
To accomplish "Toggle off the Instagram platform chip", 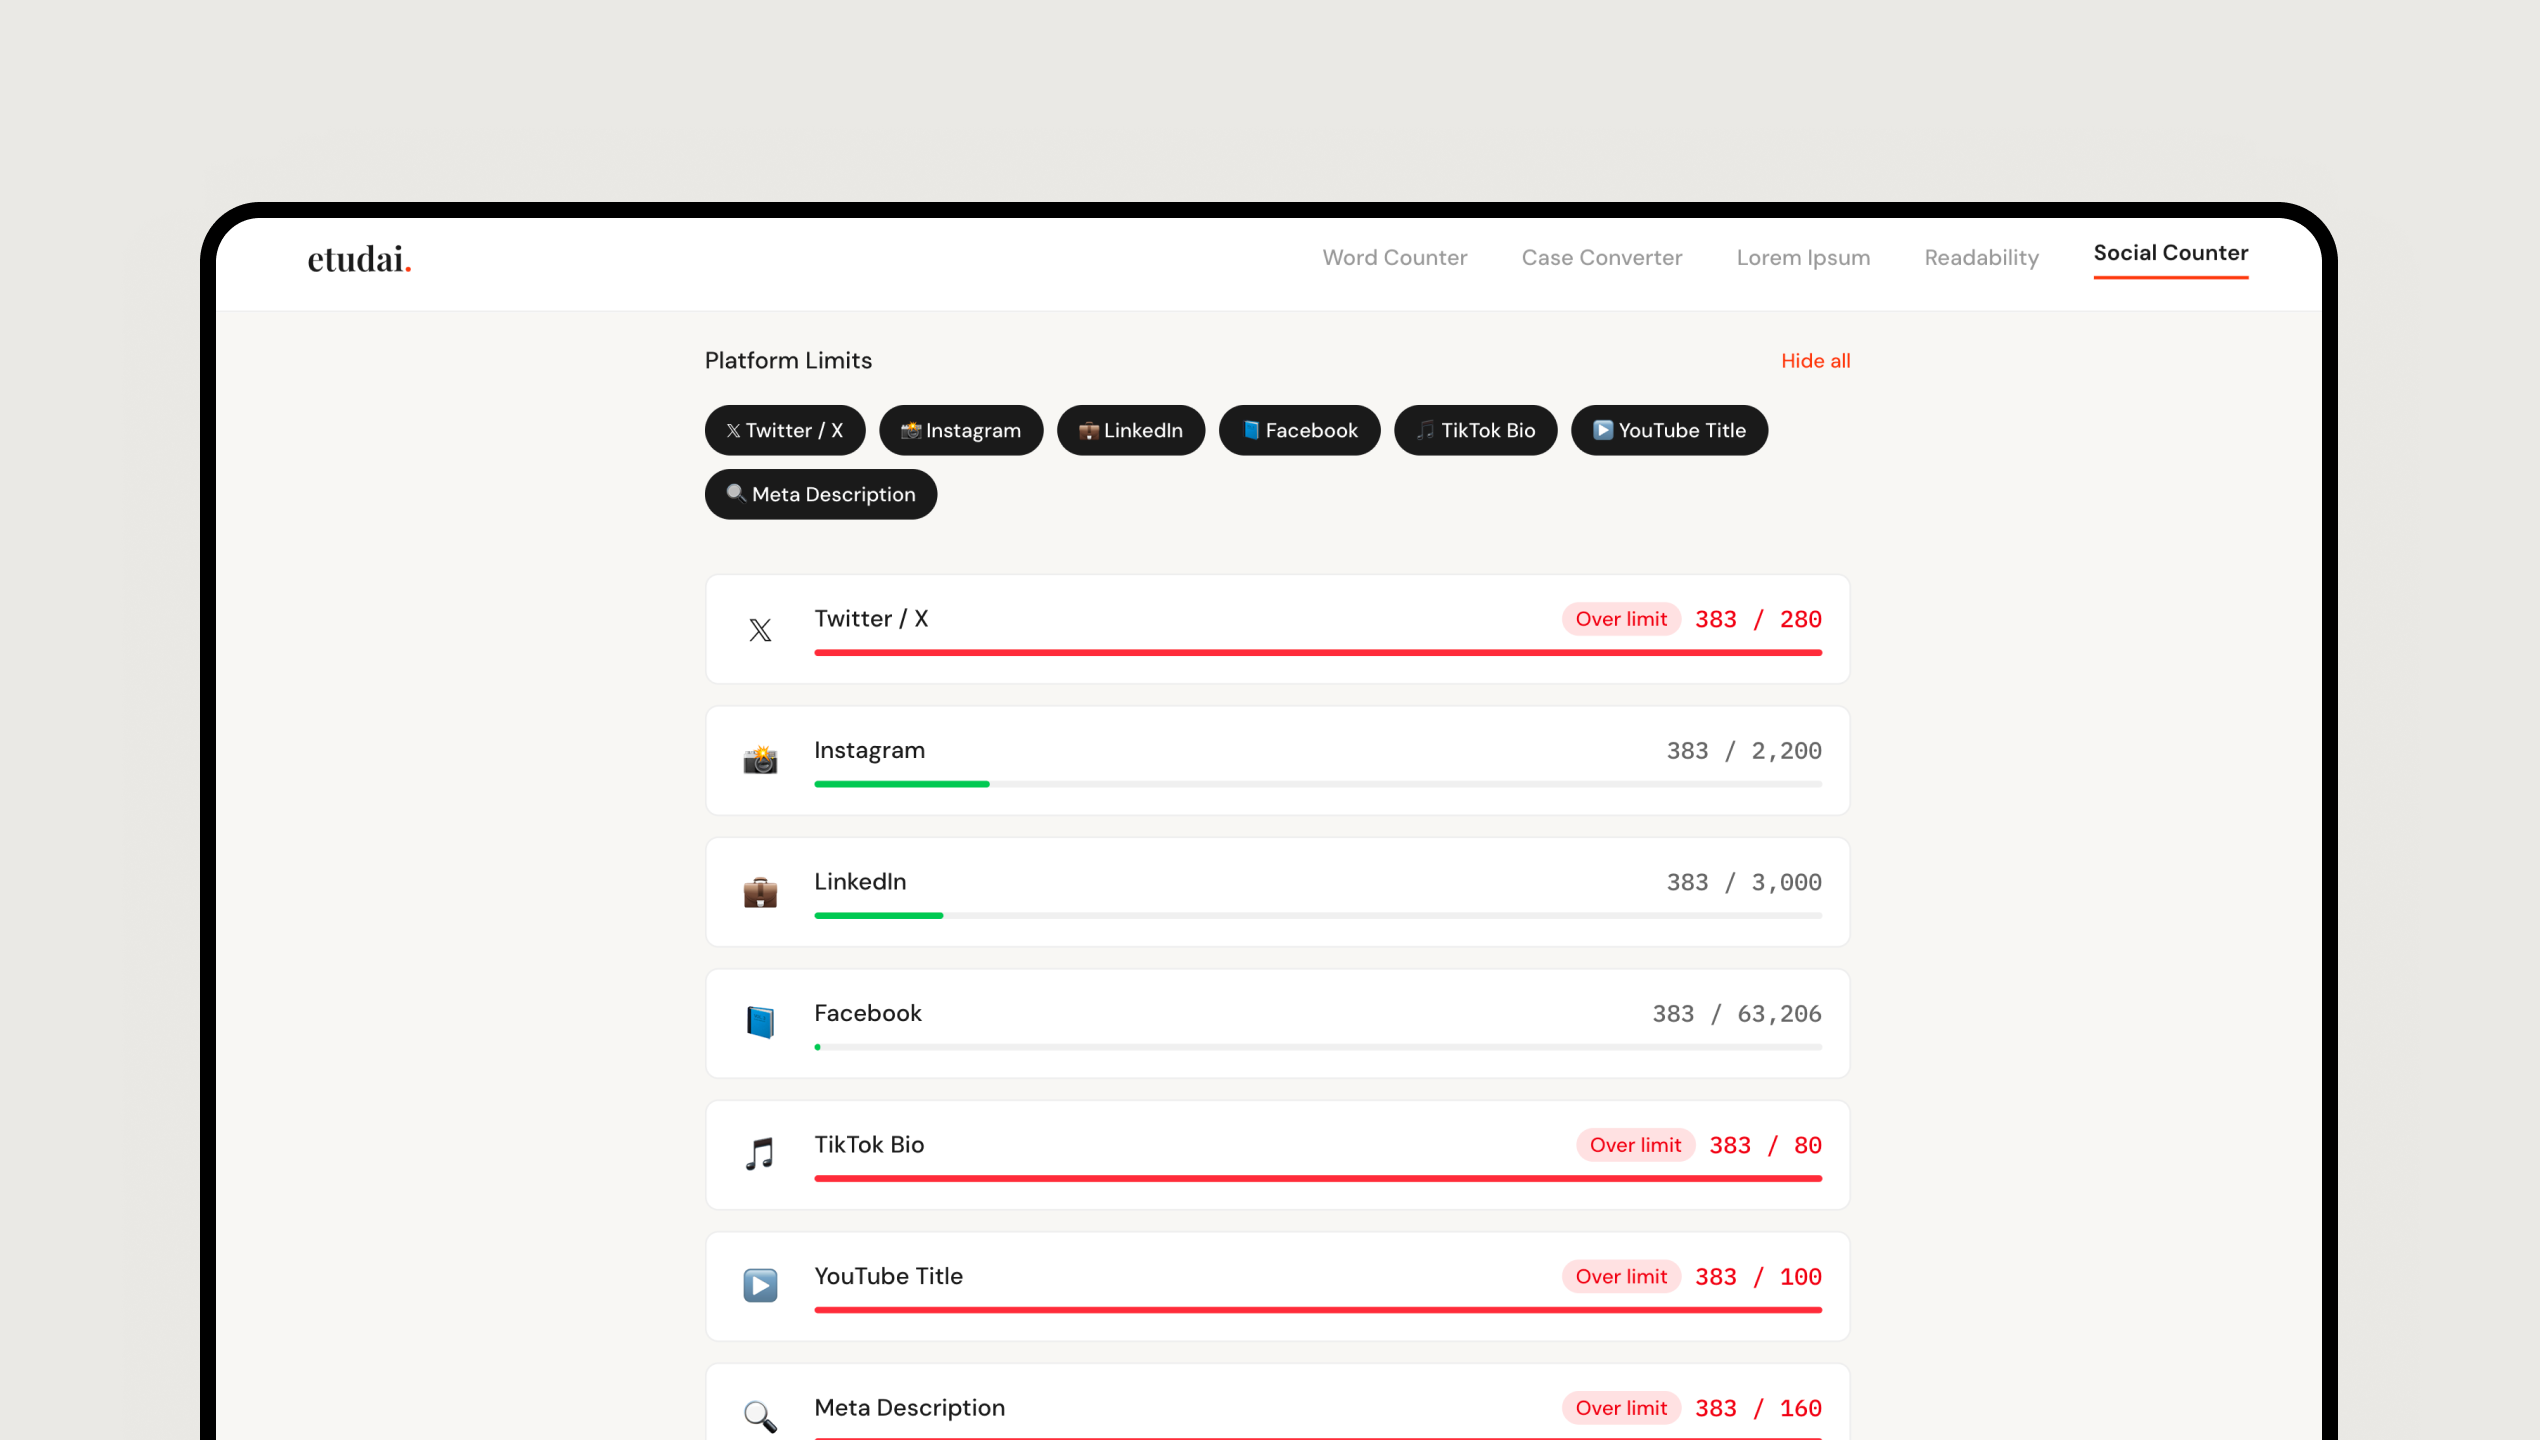I will pyautogui.click(x=961, y=431).
